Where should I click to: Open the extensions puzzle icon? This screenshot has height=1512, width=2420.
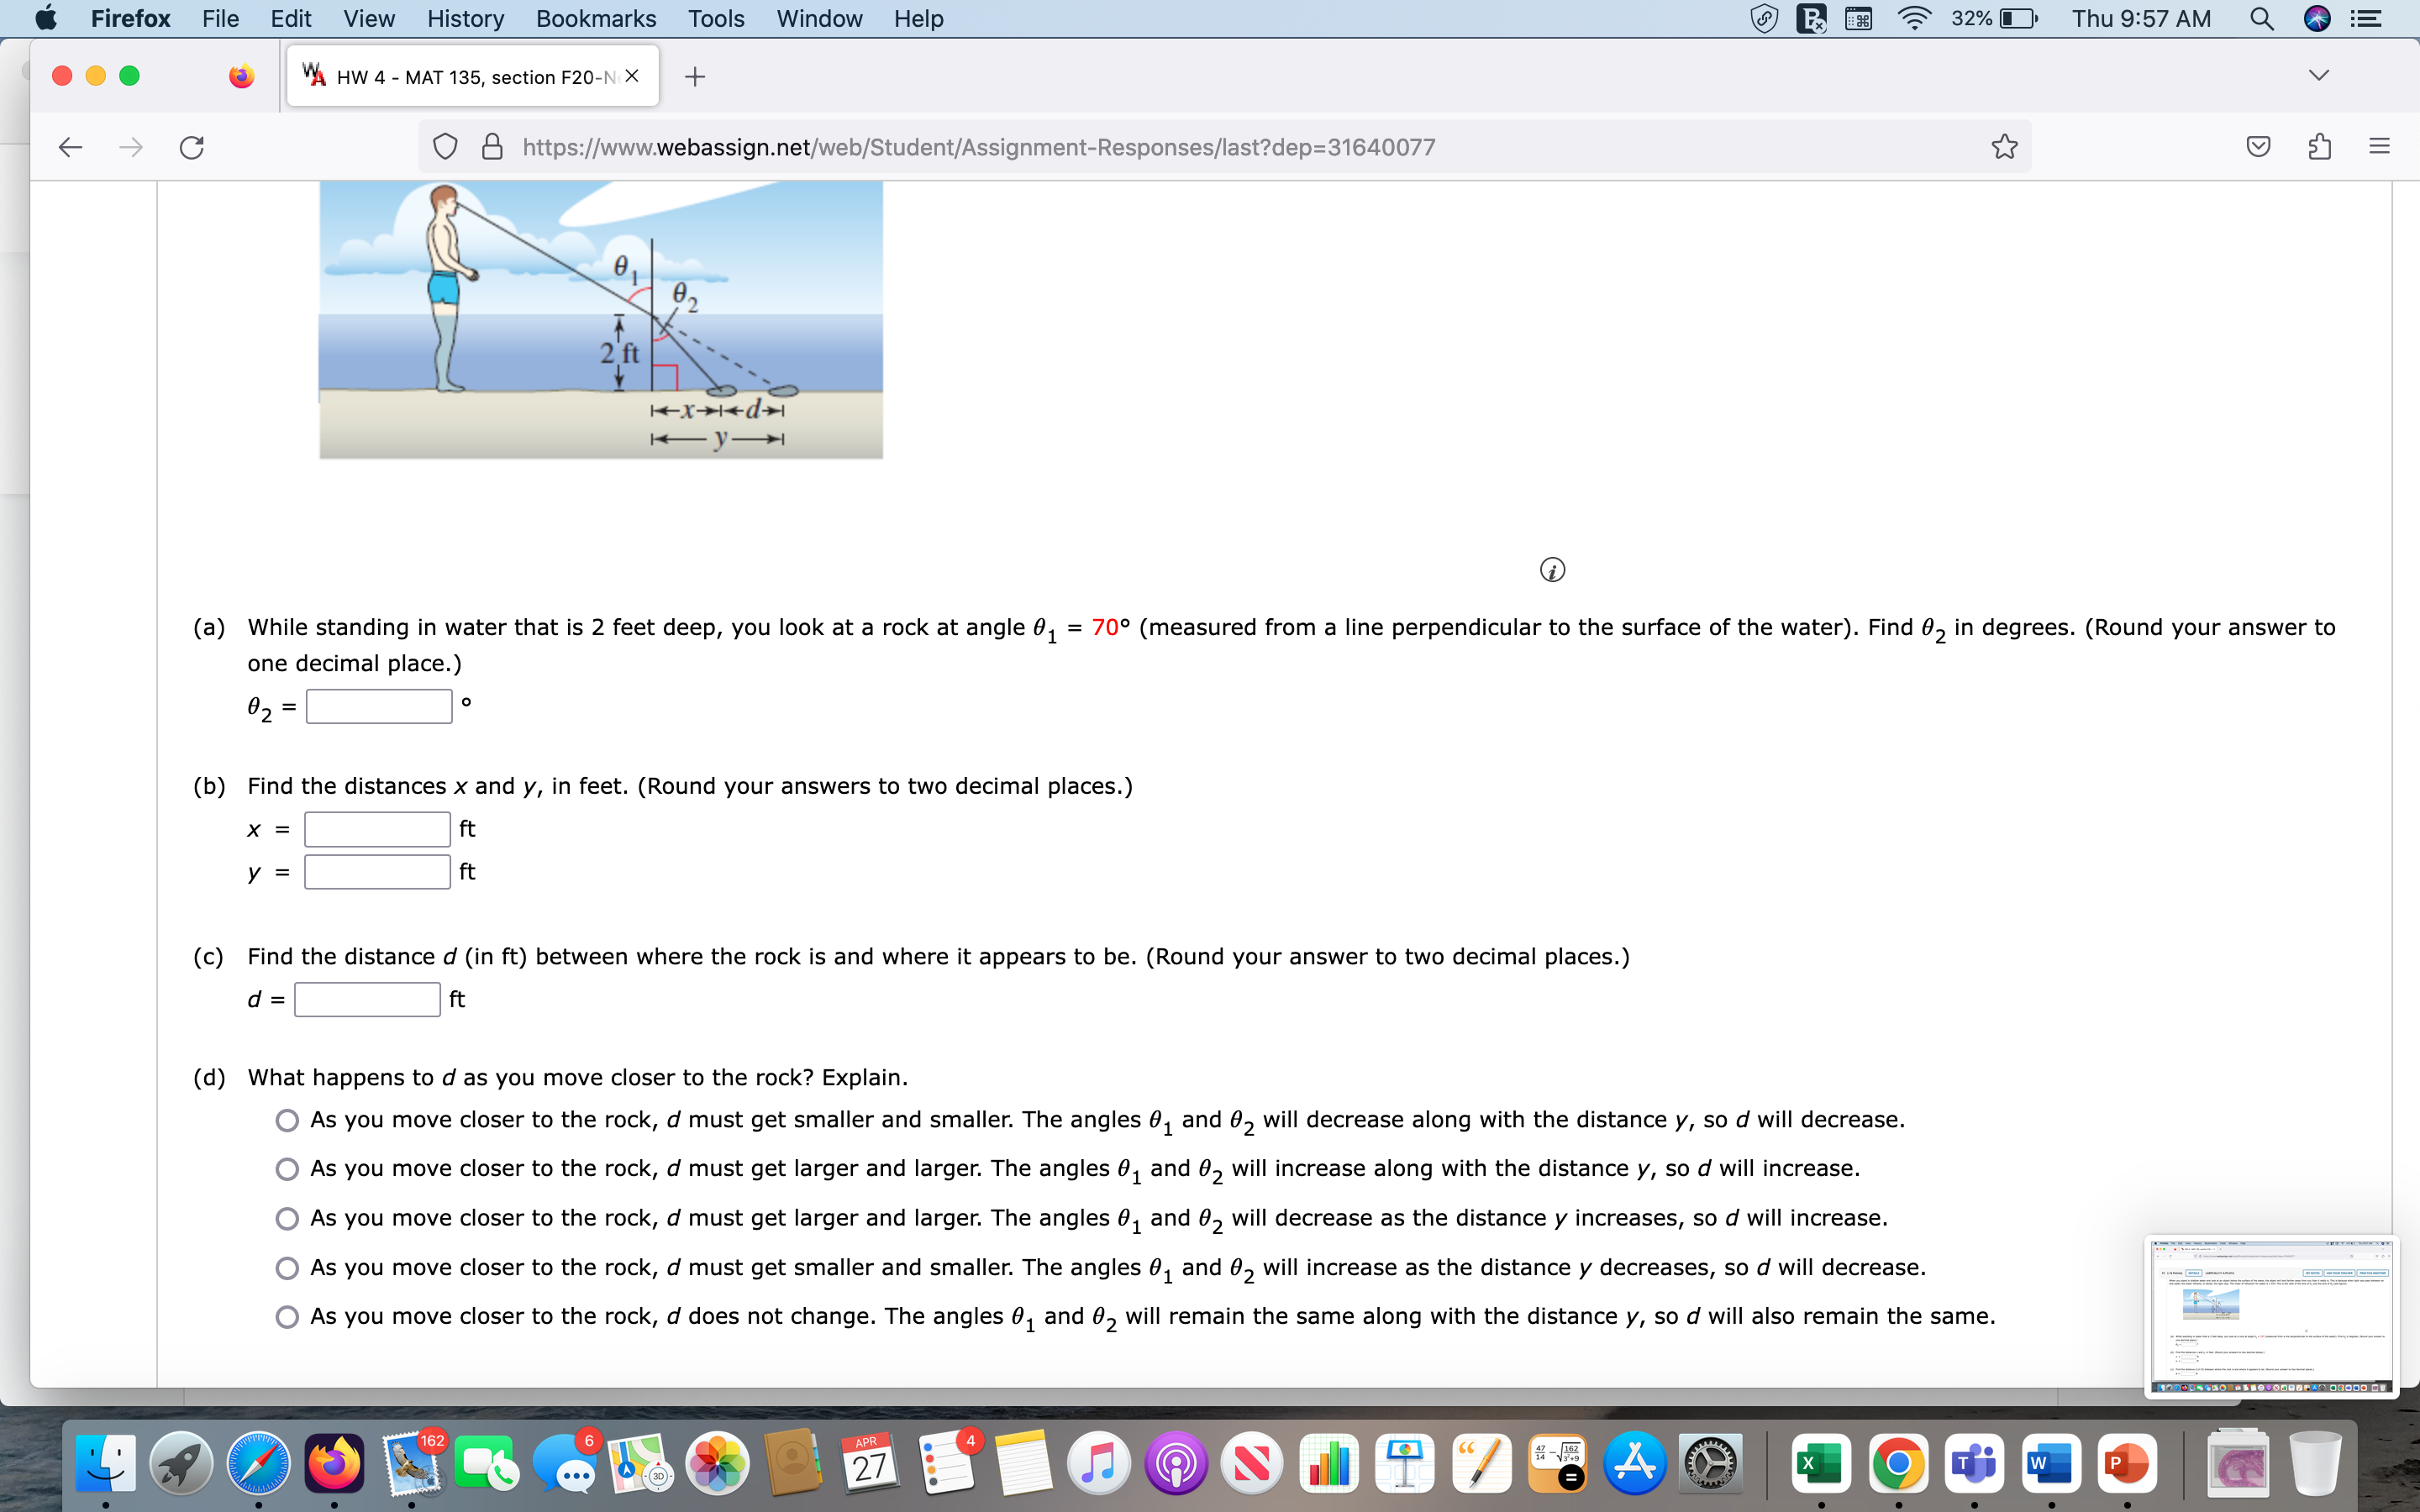(2319, 147)
